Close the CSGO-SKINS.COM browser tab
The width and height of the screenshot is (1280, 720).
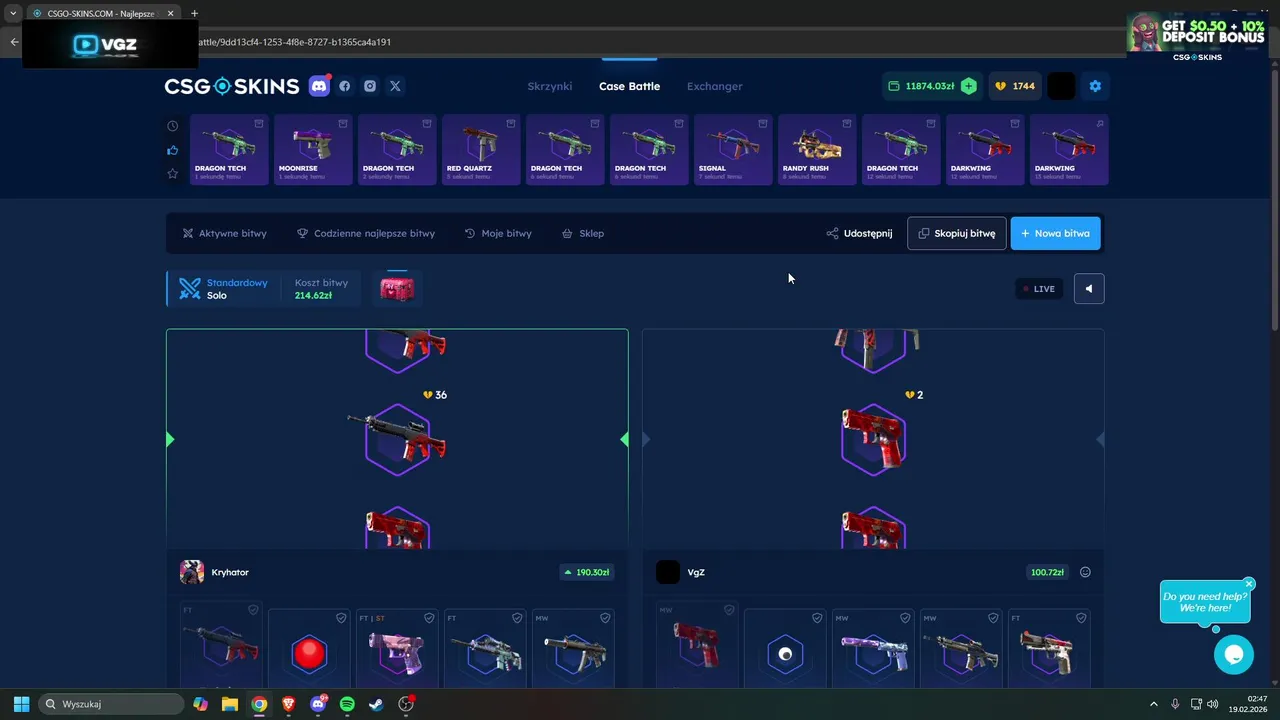pos(171,13)
